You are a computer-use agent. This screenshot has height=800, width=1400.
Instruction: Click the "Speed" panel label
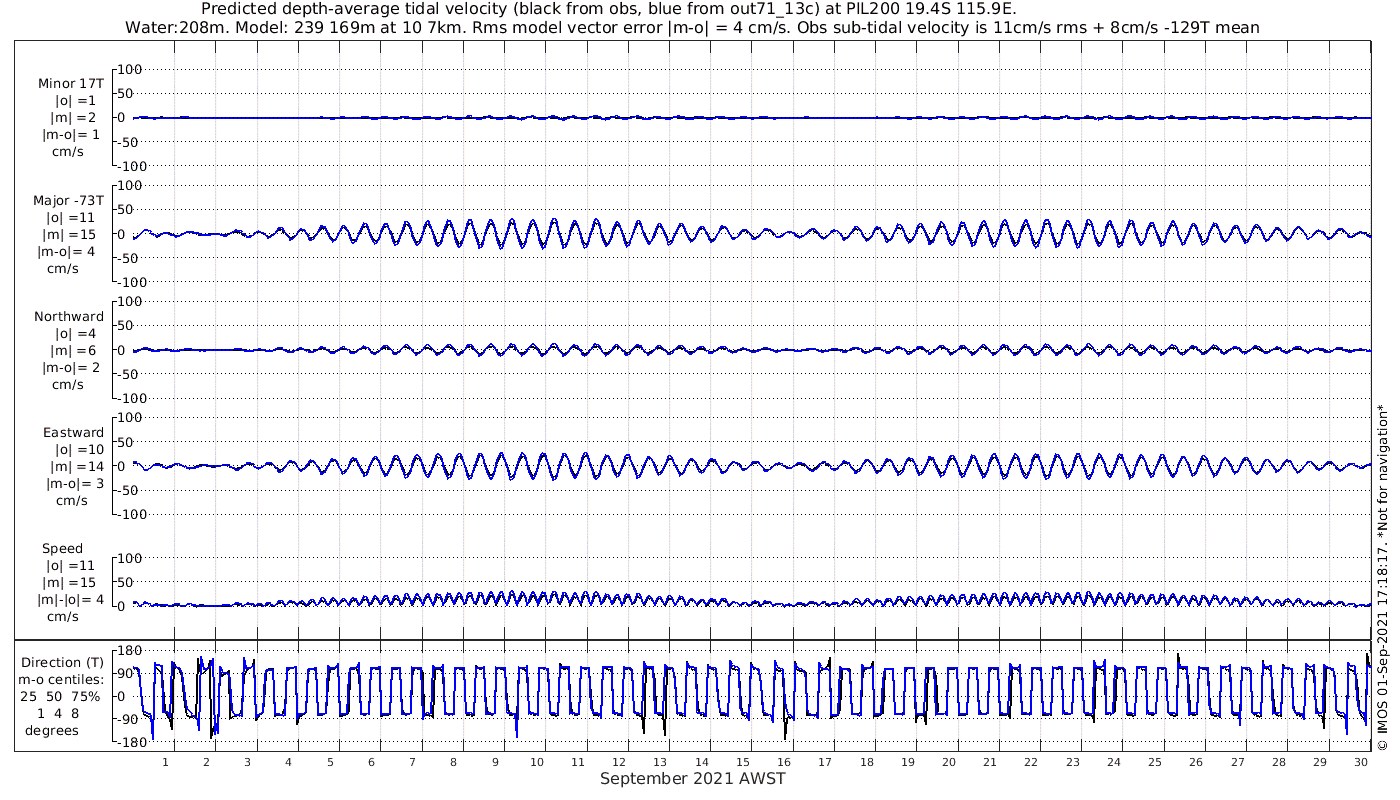pos(63,549)
